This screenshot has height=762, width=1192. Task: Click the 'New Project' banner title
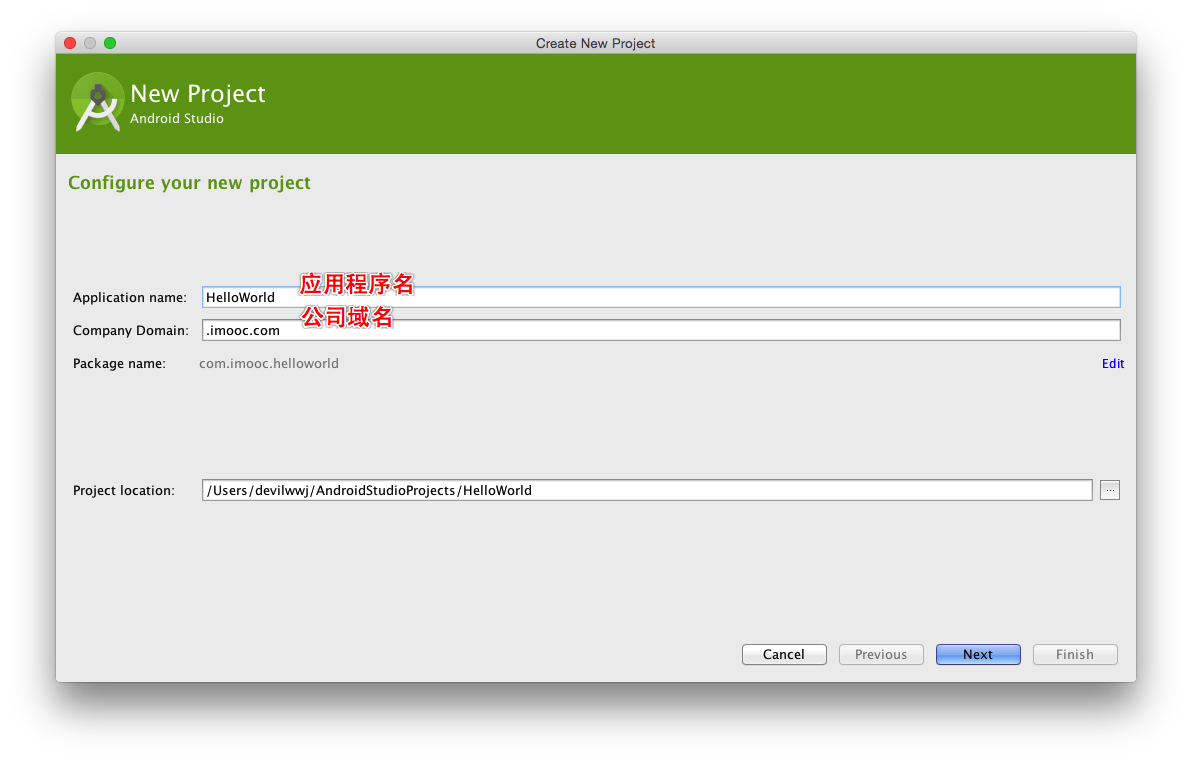click(x=198, y=94)
